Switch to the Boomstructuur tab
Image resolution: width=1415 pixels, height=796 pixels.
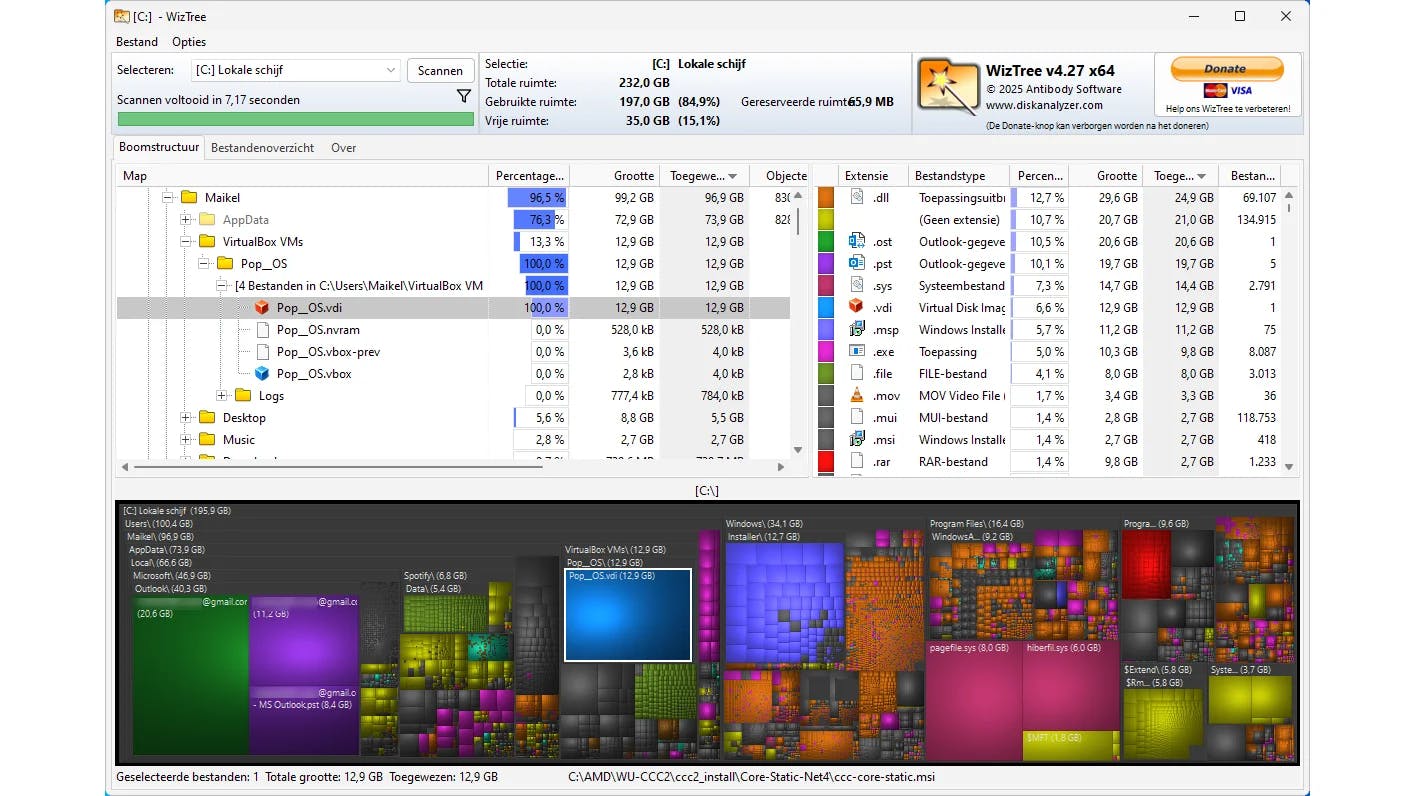point(159,147)
